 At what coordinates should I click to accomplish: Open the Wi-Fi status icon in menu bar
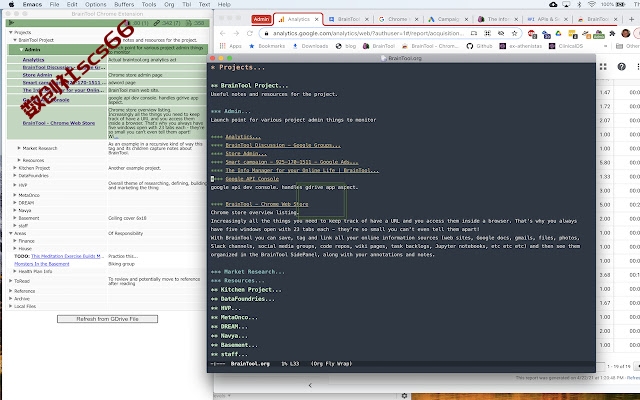pyautogui.click(x=591, y=4)
